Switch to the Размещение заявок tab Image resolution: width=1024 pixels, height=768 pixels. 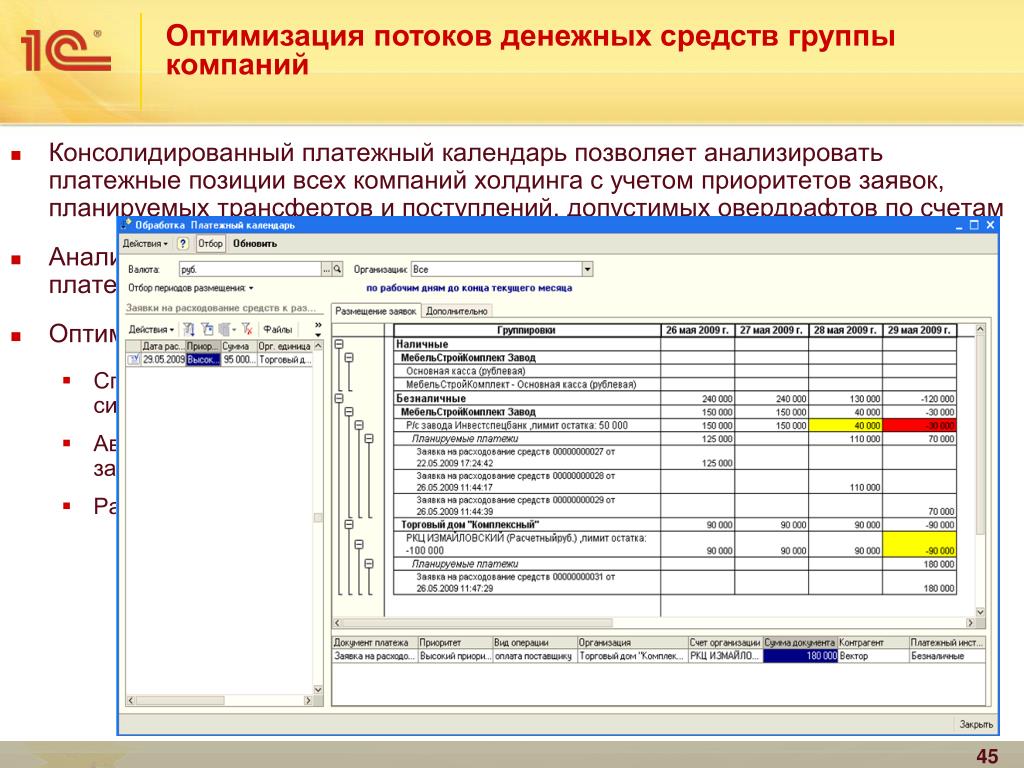point(376,312)
